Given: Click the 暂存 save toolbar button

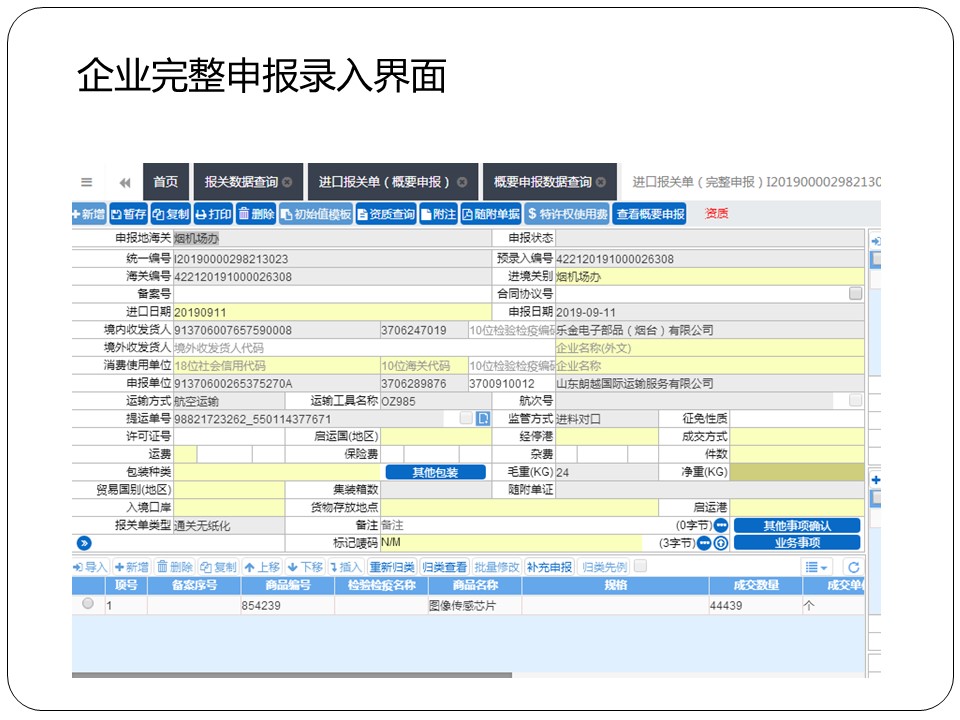Looking at the screenshot, I should pyautogui.click(x=128, y=214).
